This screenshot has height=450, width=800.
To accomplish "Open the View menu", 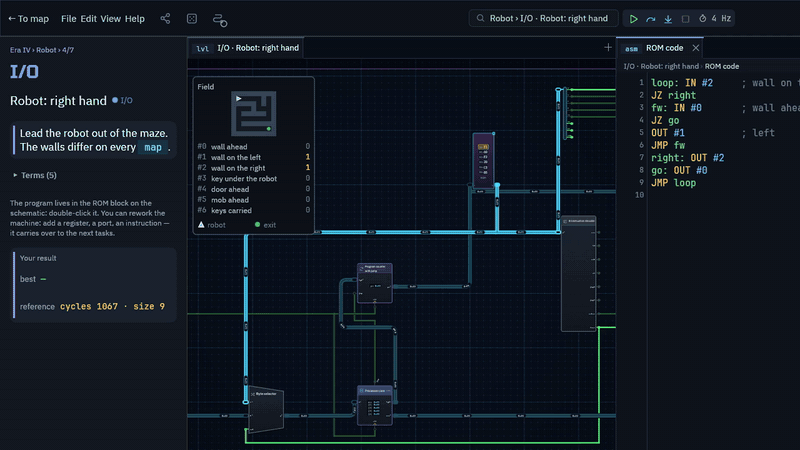I will (110, 19).
